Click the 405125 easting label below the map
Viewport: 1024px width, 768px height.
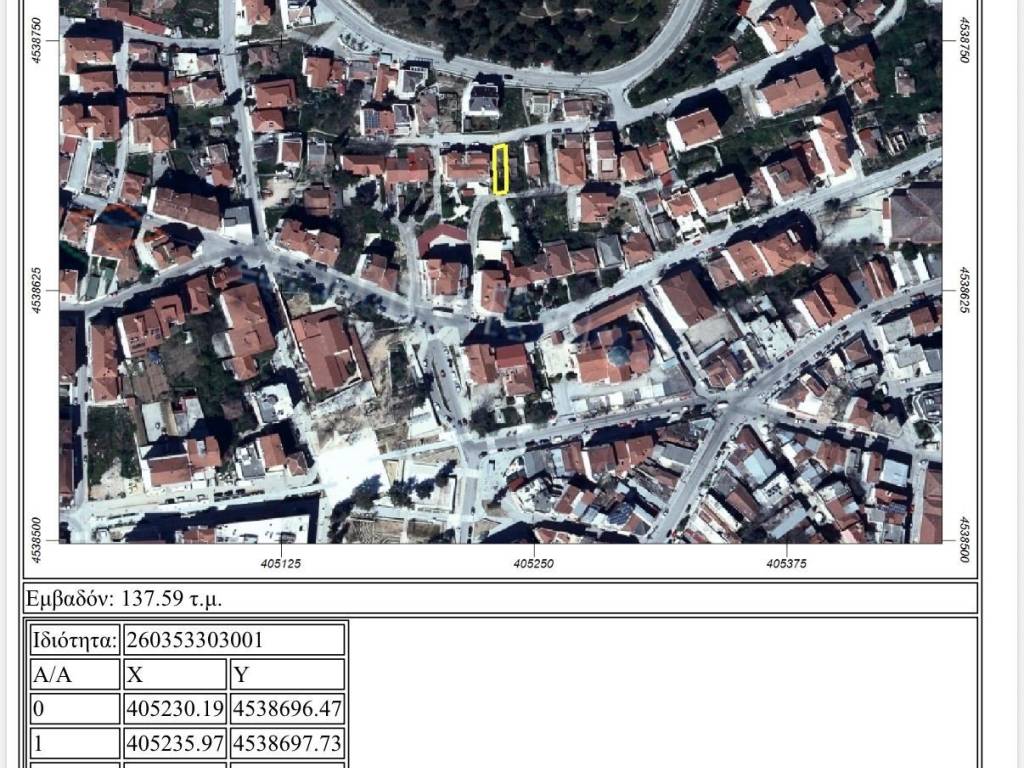coord(281,563)
